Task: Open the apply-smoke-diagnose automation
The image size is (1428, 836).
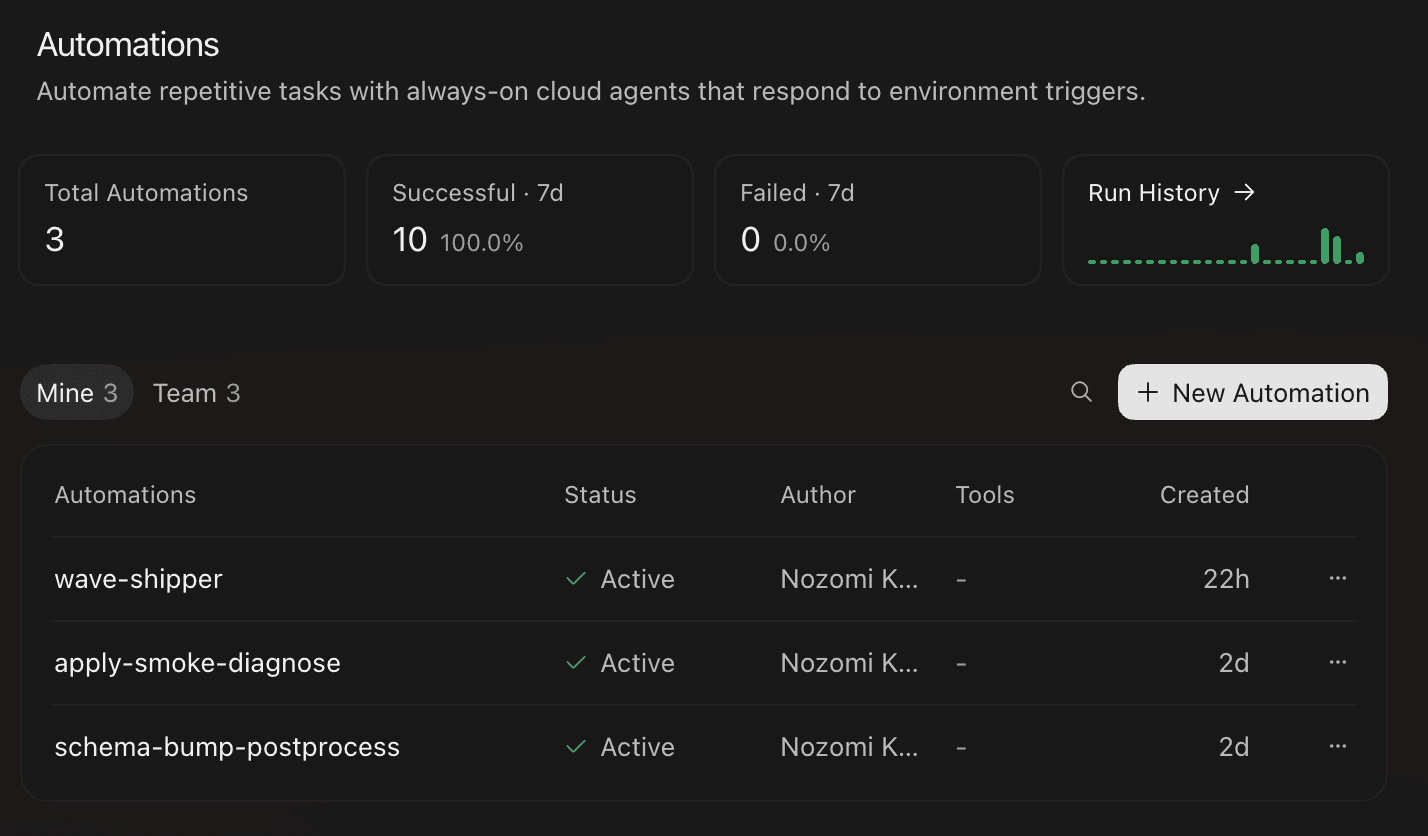Action: (x=197, y=663)
